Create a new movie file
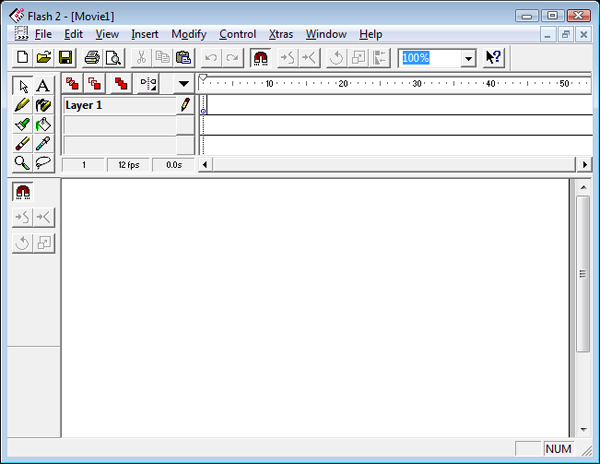 (x=23, y=58)
